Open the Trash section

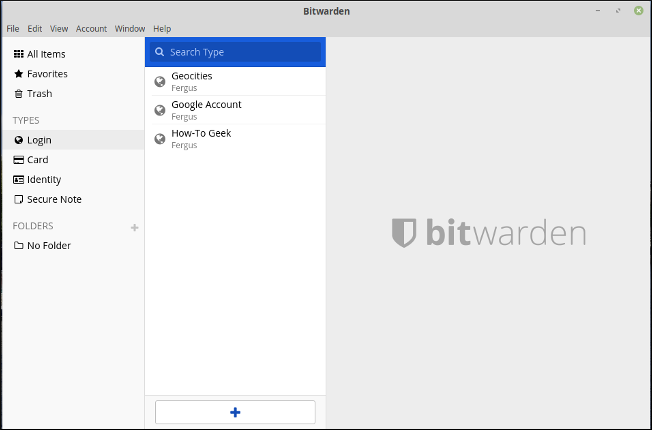(x=73, y=94)
